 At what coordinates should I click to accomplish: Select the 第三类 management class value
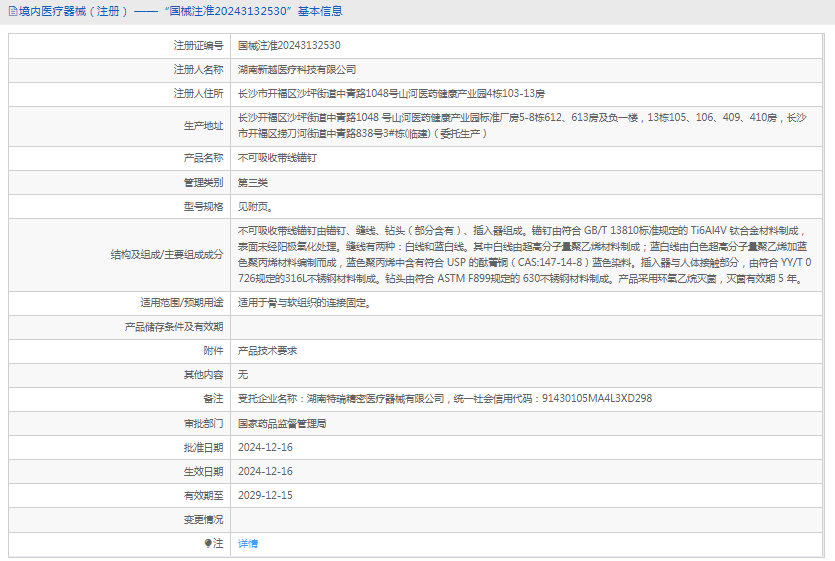253,183
